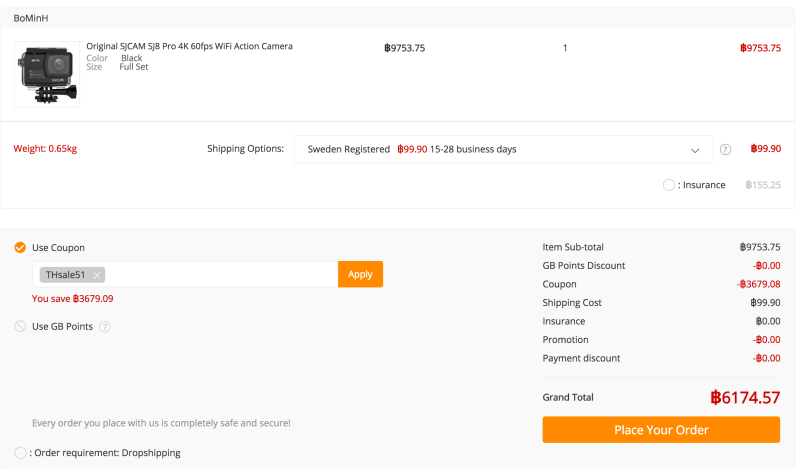Click the You save ฿3679.09 message

[x=72, y=299]
